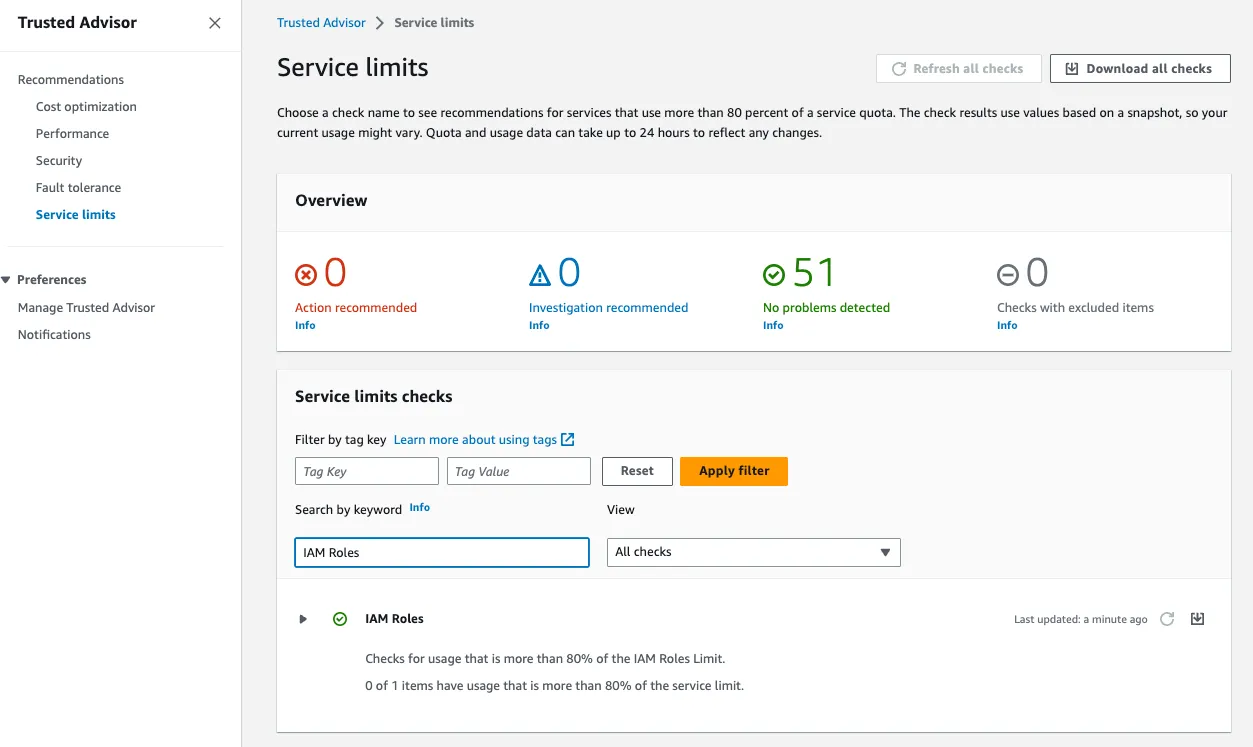Click the IAM Roles check title
1253x747 pixels.
(x=394, y=619)
